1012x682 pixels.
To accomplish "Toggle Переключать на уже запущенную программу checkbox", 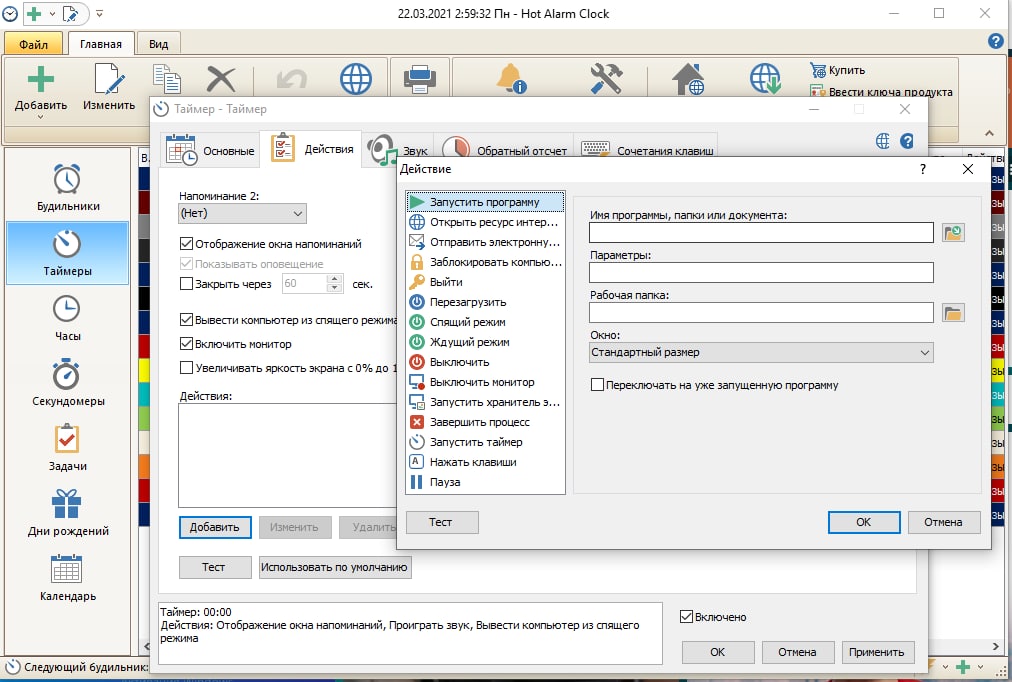I will click(597, 385).
